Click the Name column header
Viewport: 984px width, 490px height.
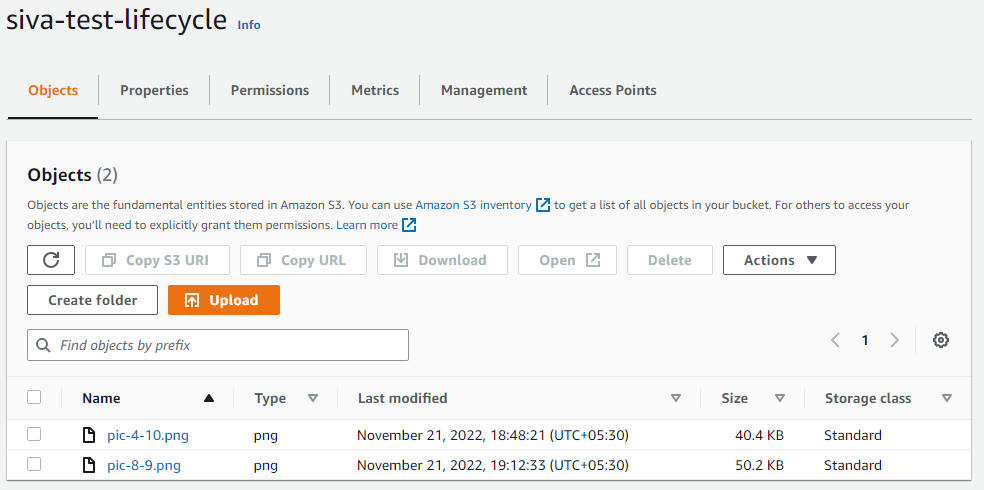[101, 398]
